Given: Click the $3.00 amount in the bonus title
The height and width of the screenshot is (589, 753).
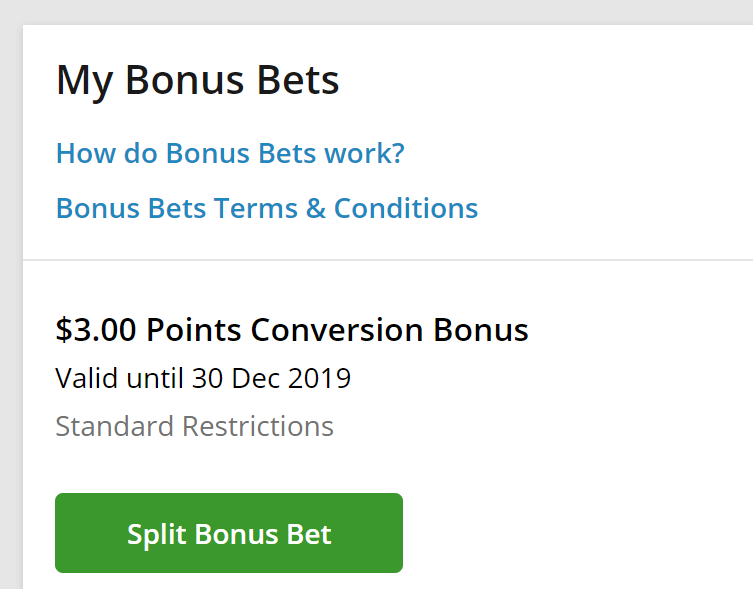Looking at the screenshot, I should click(96, 330).
